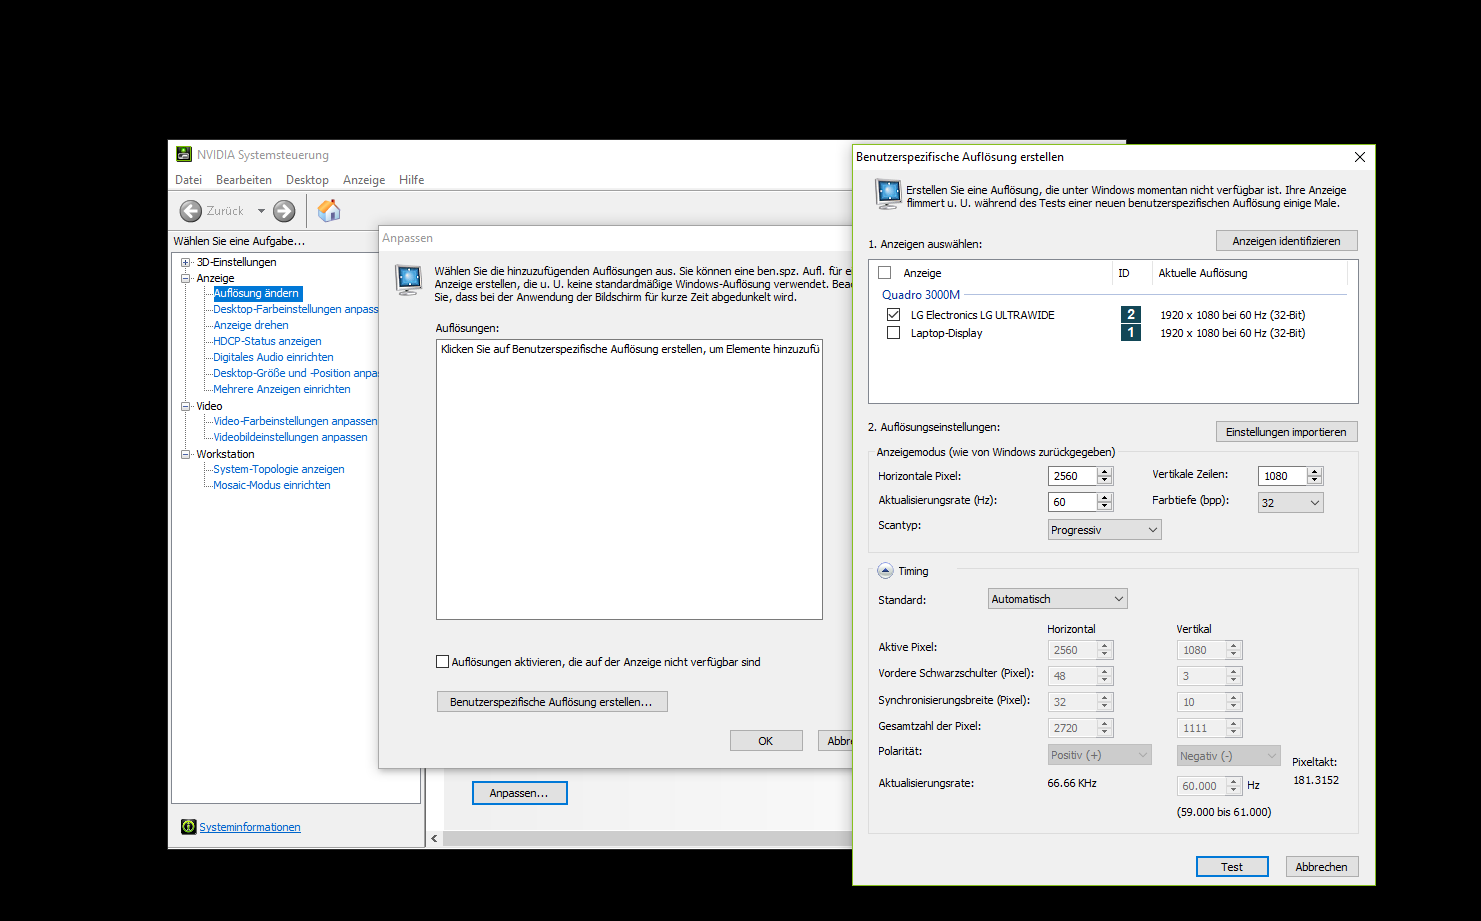This screenshot has height=921, width=1481.
Task: Click the Zurück back arrow icon
Action: click(x=191, y=211)
